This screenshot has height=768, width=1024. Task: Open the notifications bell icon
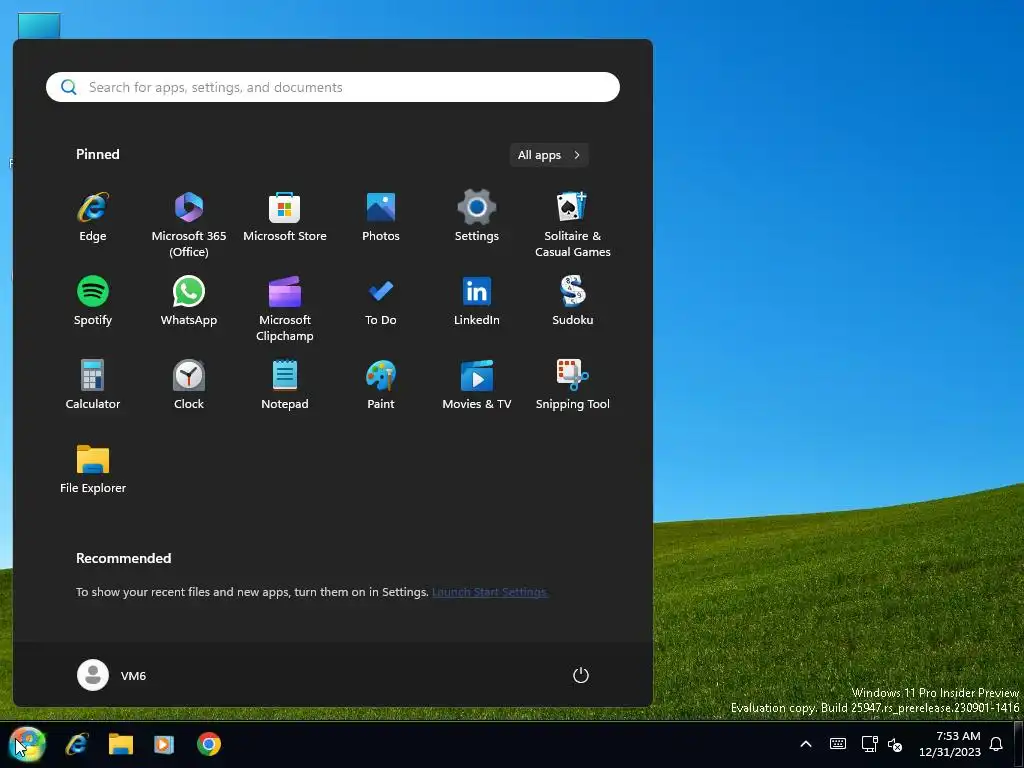tap(996, 744)
